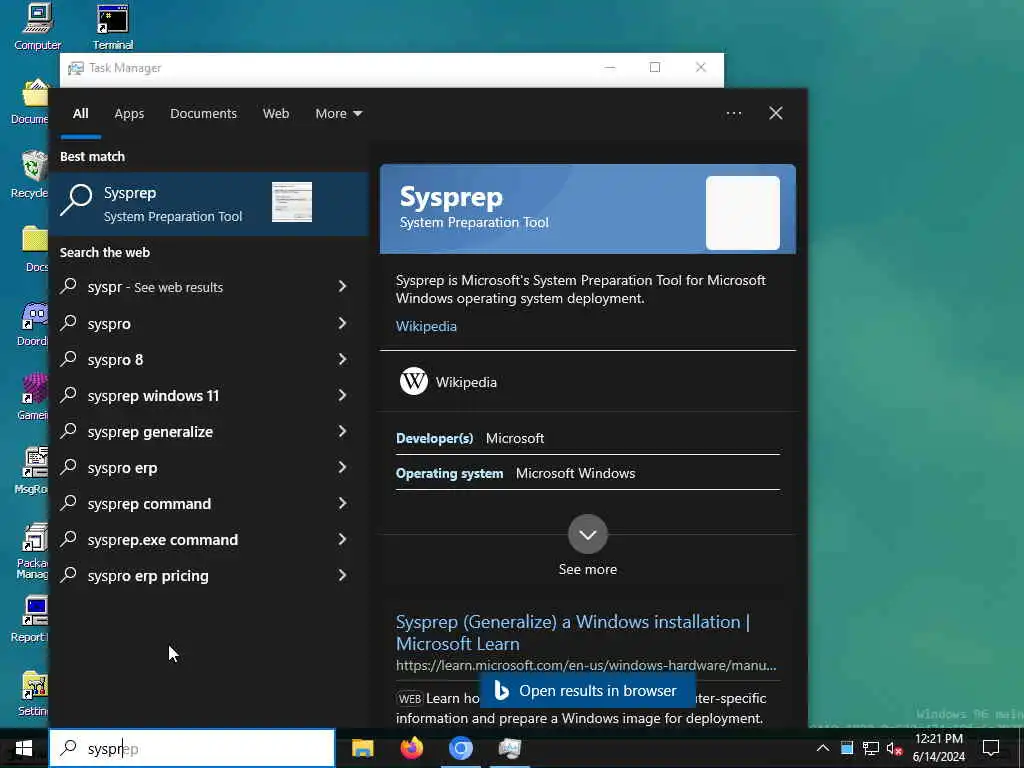The width and height of the screenshot is (1024, 768).
Task: Open the Package Manager desktop shortcut
Action: click(x=32, y=551)
